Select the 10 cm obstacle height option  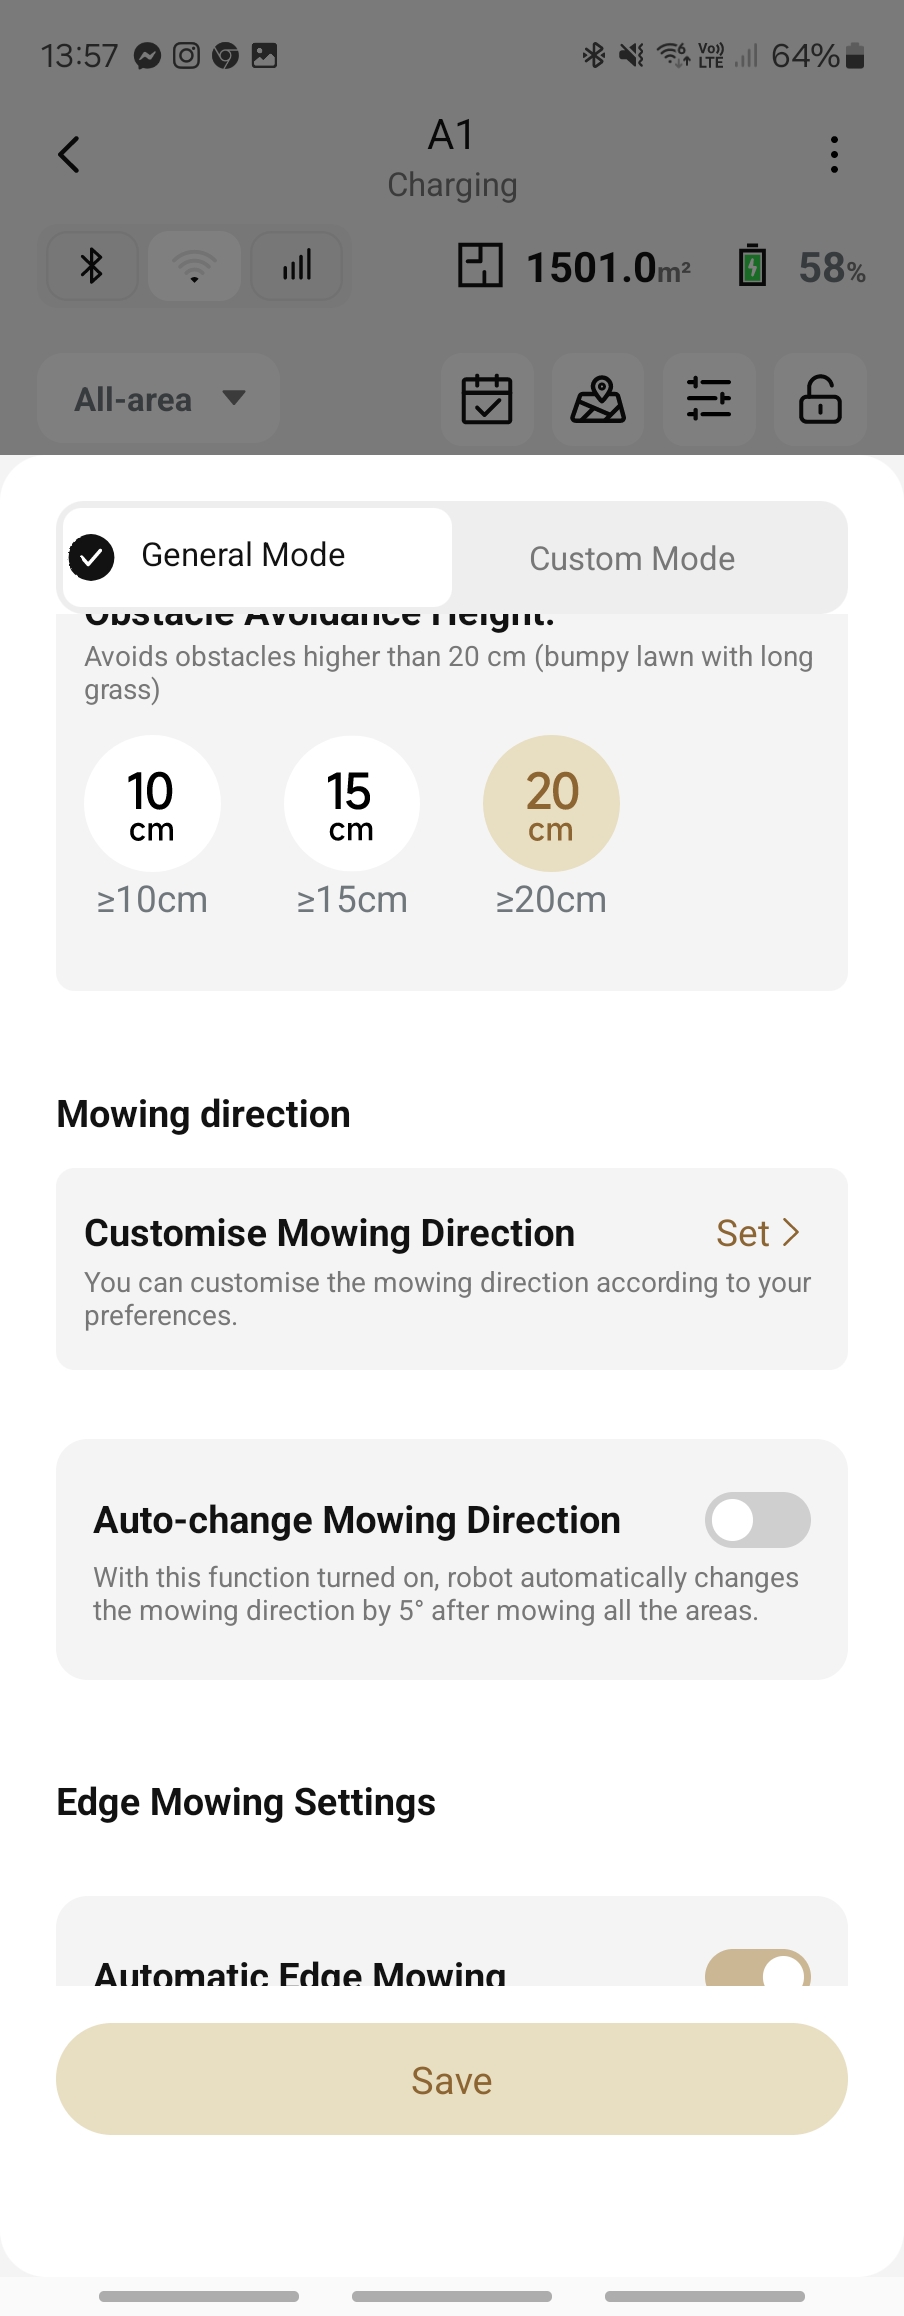coord(152,803)
